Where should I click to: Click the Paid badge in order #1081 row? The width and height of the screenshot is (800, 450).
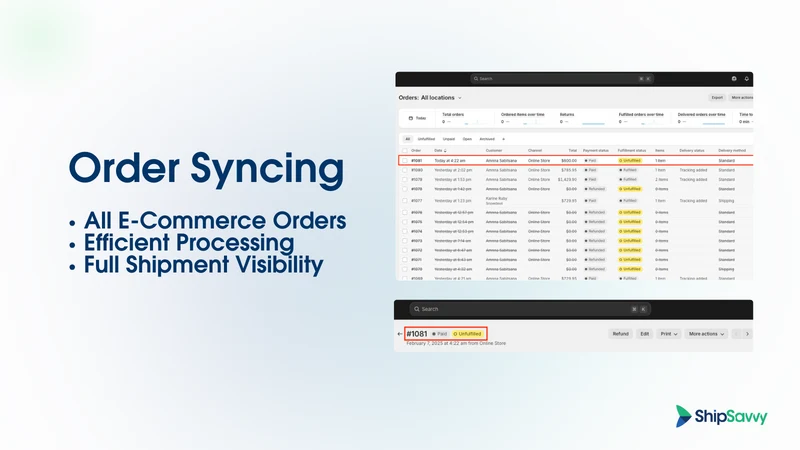coord(590,160)
